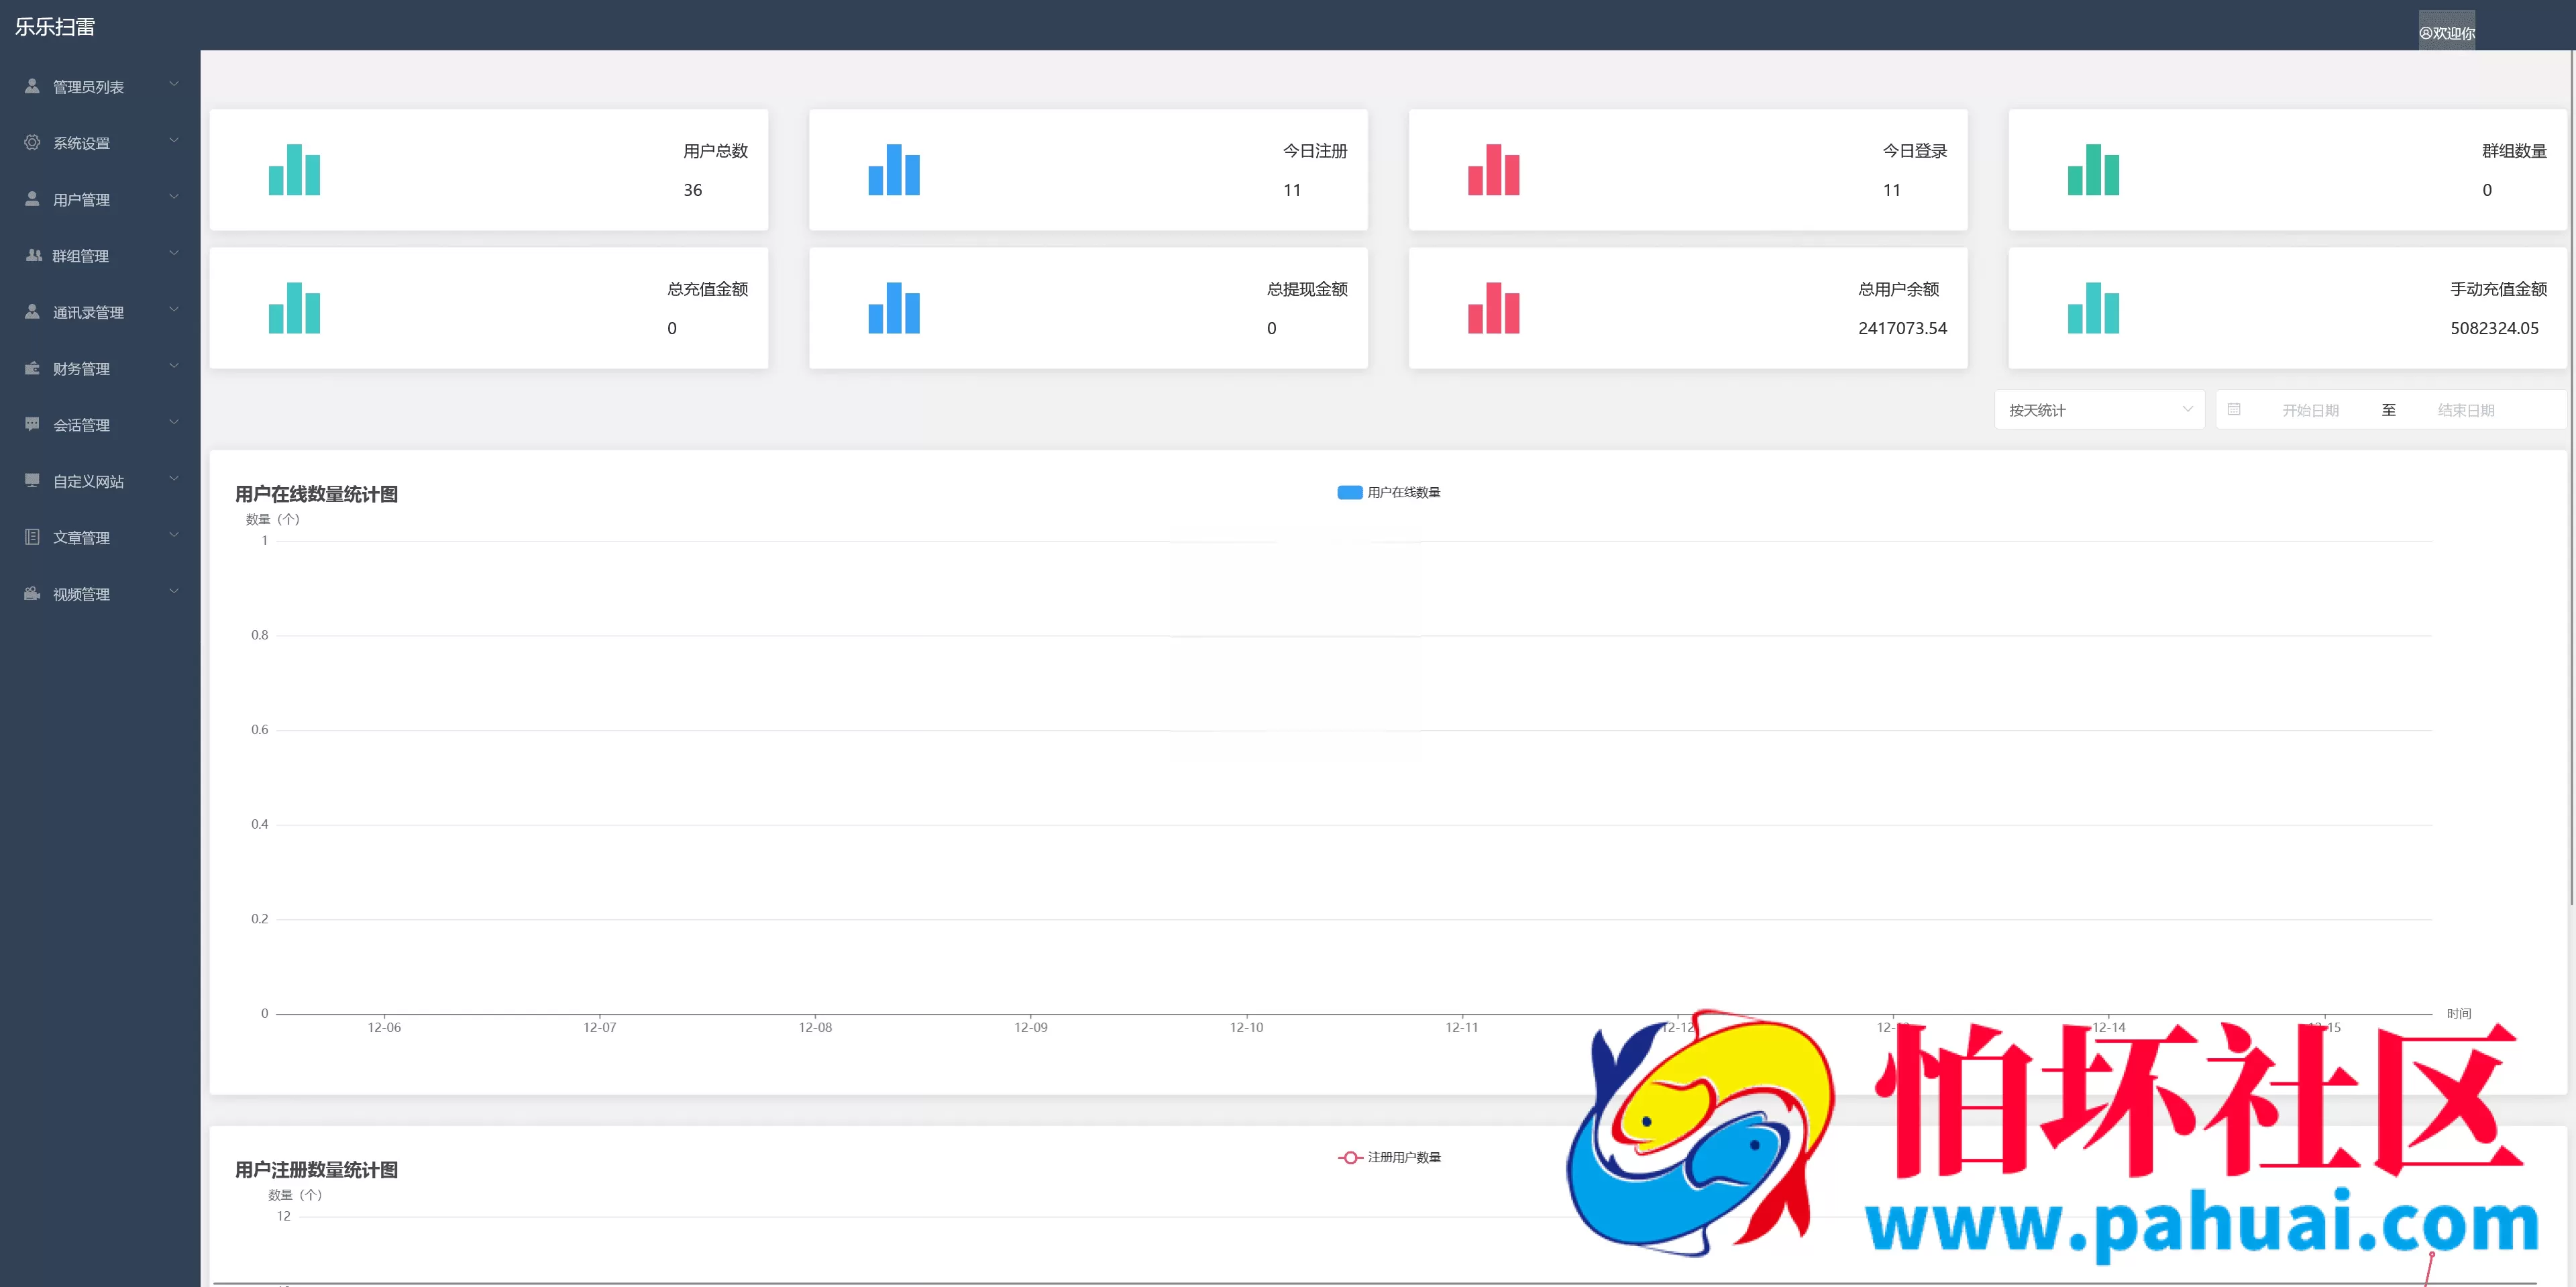Toggle 用户在线数量 legend series
Viewport: 2576px width, 1287px height.
click(1388, 492)
